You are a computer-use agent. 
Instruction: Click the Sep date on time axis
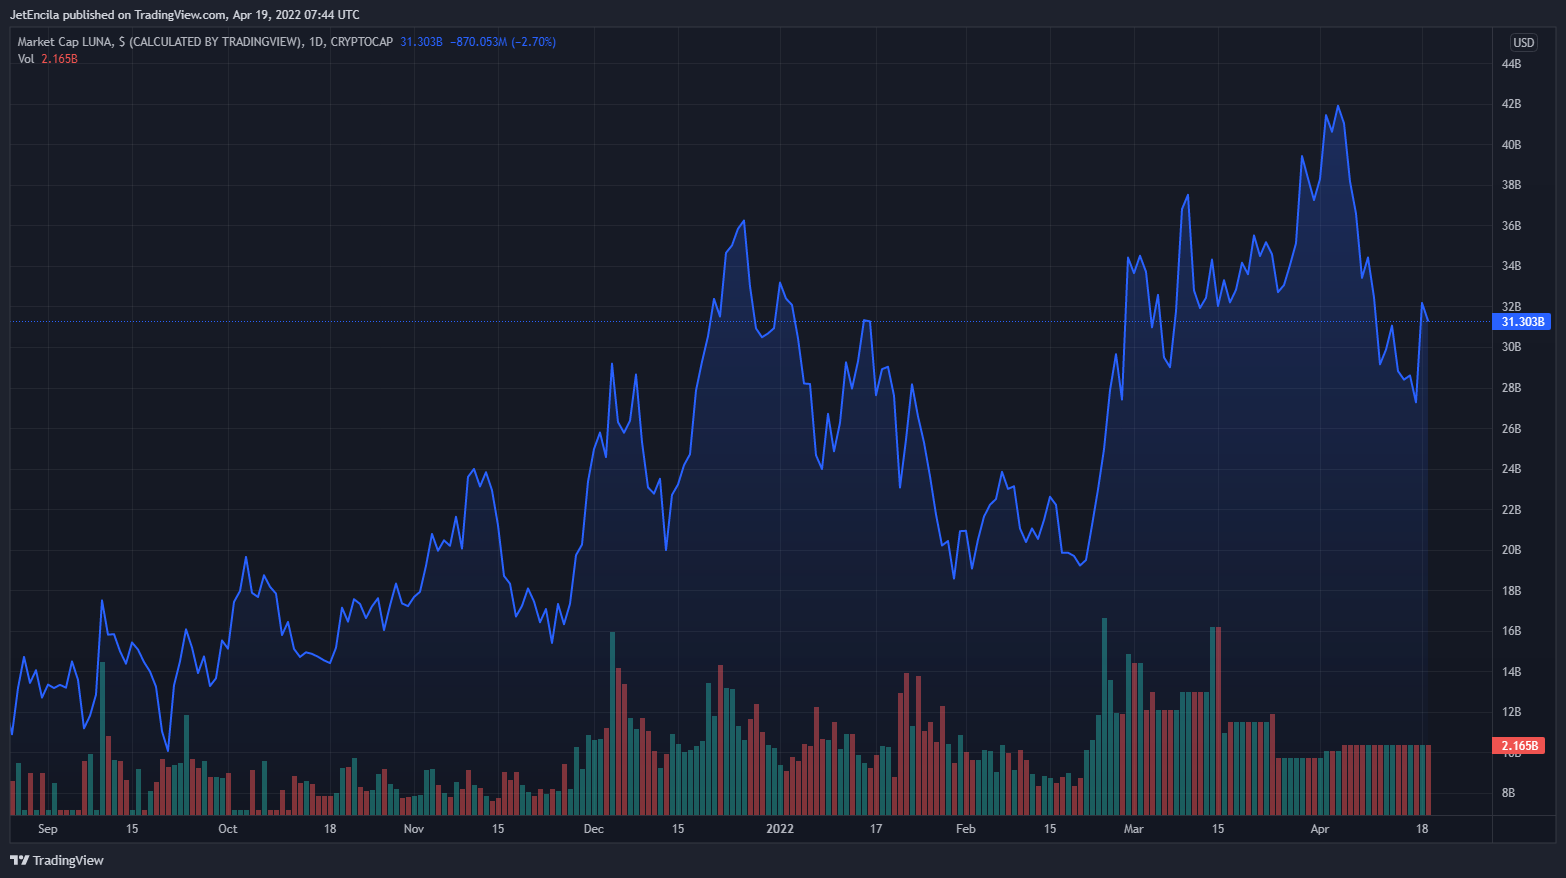click(x=47, y=829)
